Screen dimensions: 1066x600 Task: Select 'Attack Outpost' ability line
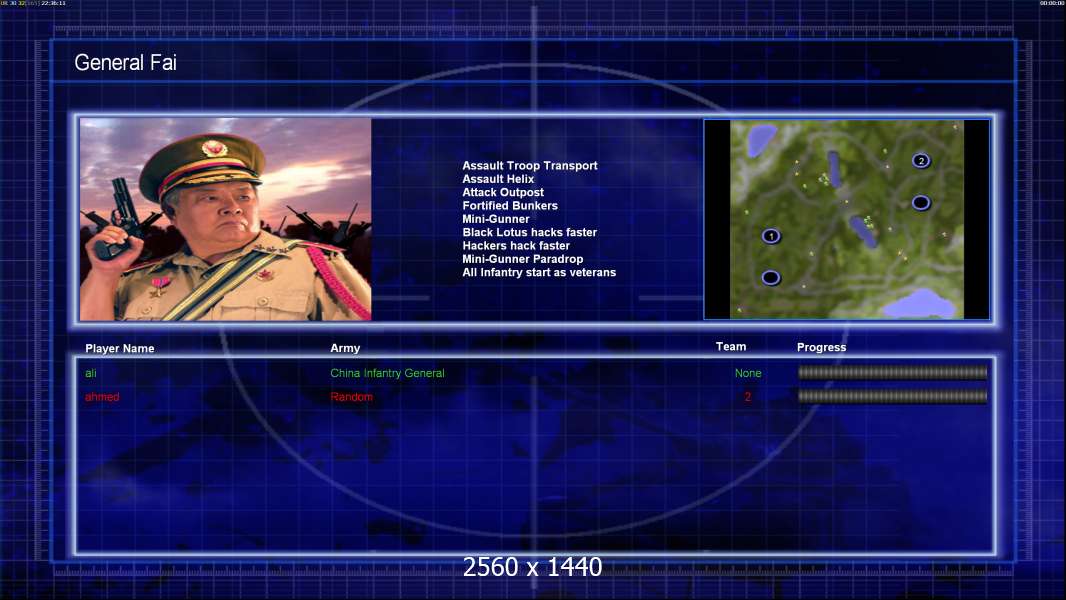coord(502,192)
